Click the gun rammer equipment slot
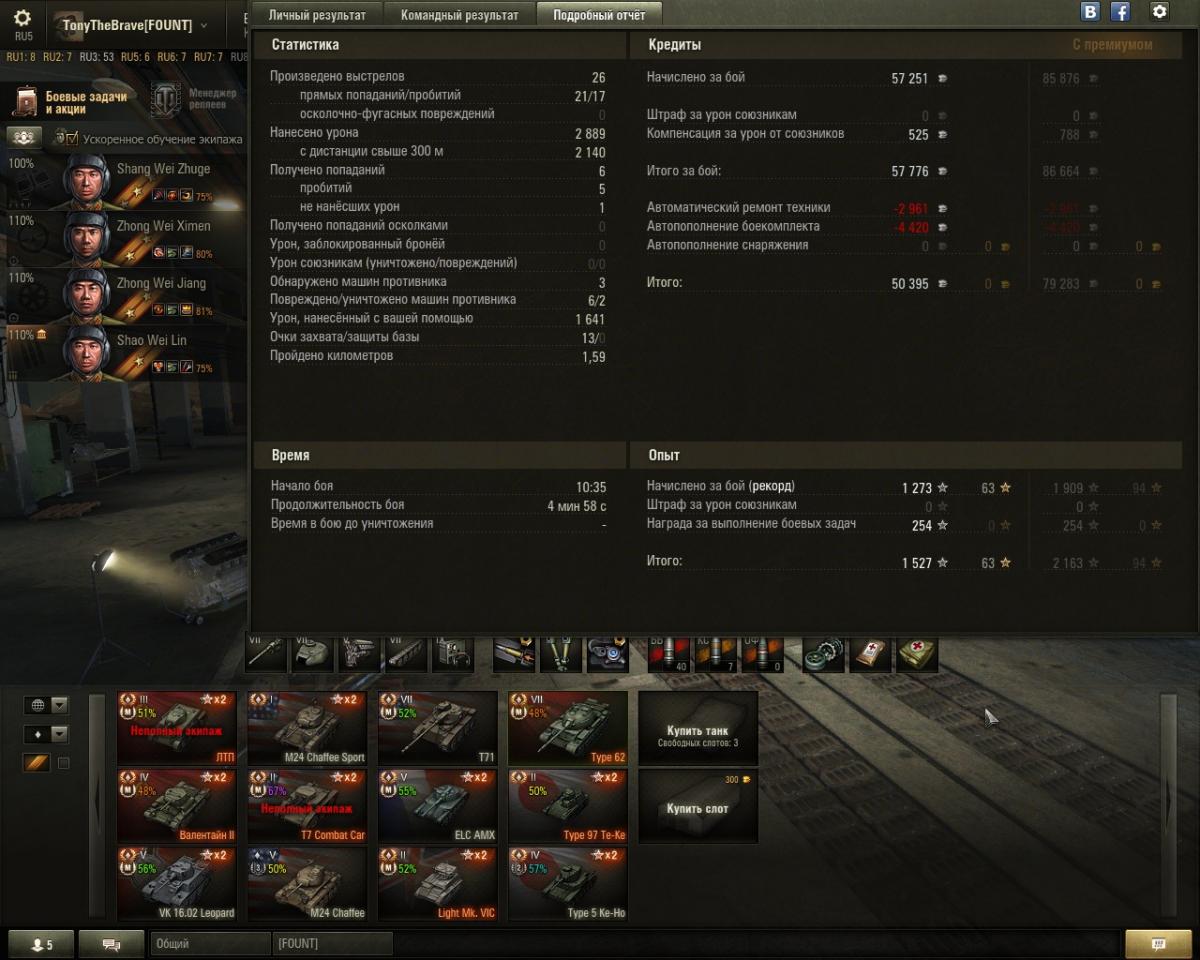The image size is (1200, 960). point(514,653)
